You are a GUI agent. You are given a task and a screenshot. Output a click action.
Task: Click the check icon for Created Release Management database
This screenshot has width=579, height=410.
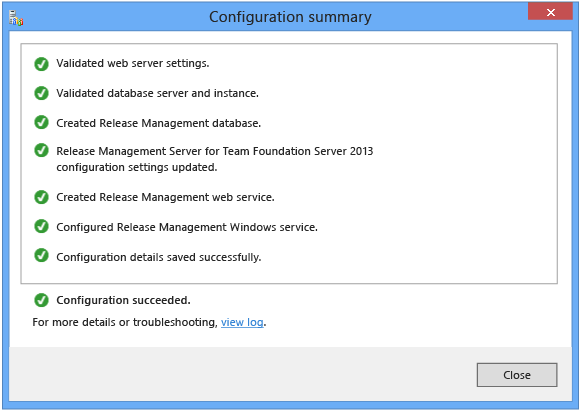(x=41, y=123)
